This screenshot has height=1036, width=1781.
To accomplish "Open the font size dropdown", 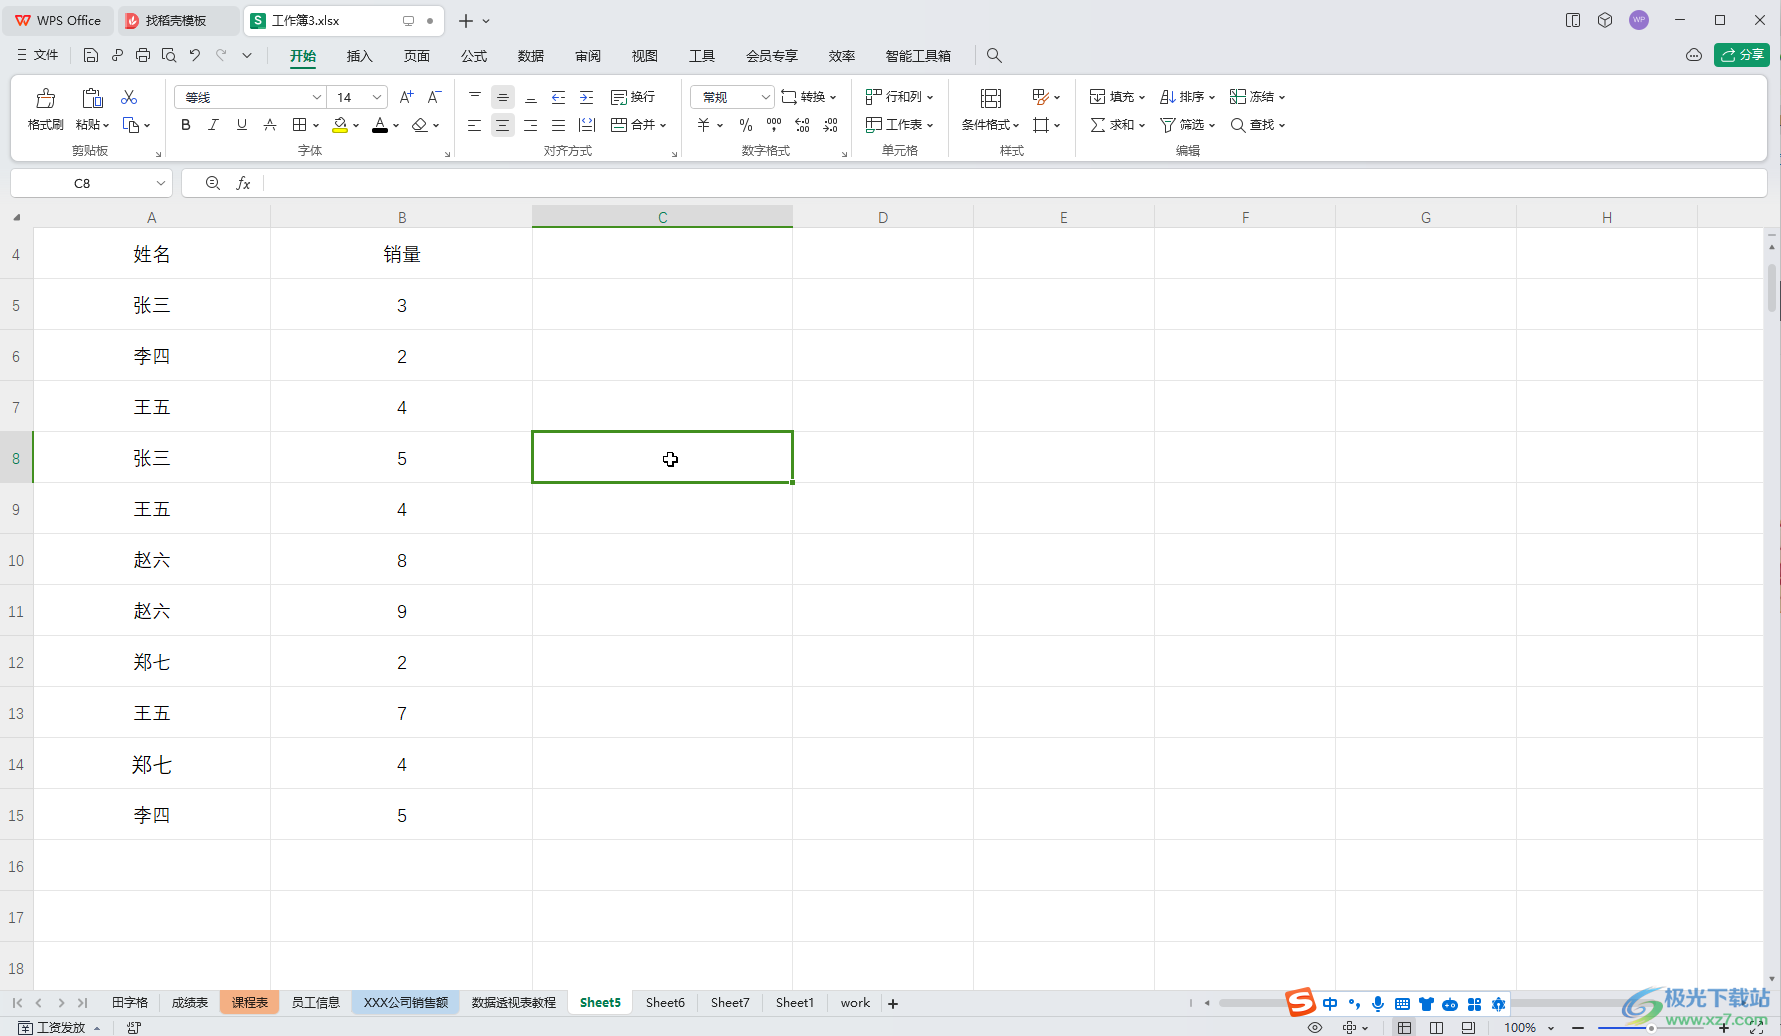I will [x=377, y=97].
